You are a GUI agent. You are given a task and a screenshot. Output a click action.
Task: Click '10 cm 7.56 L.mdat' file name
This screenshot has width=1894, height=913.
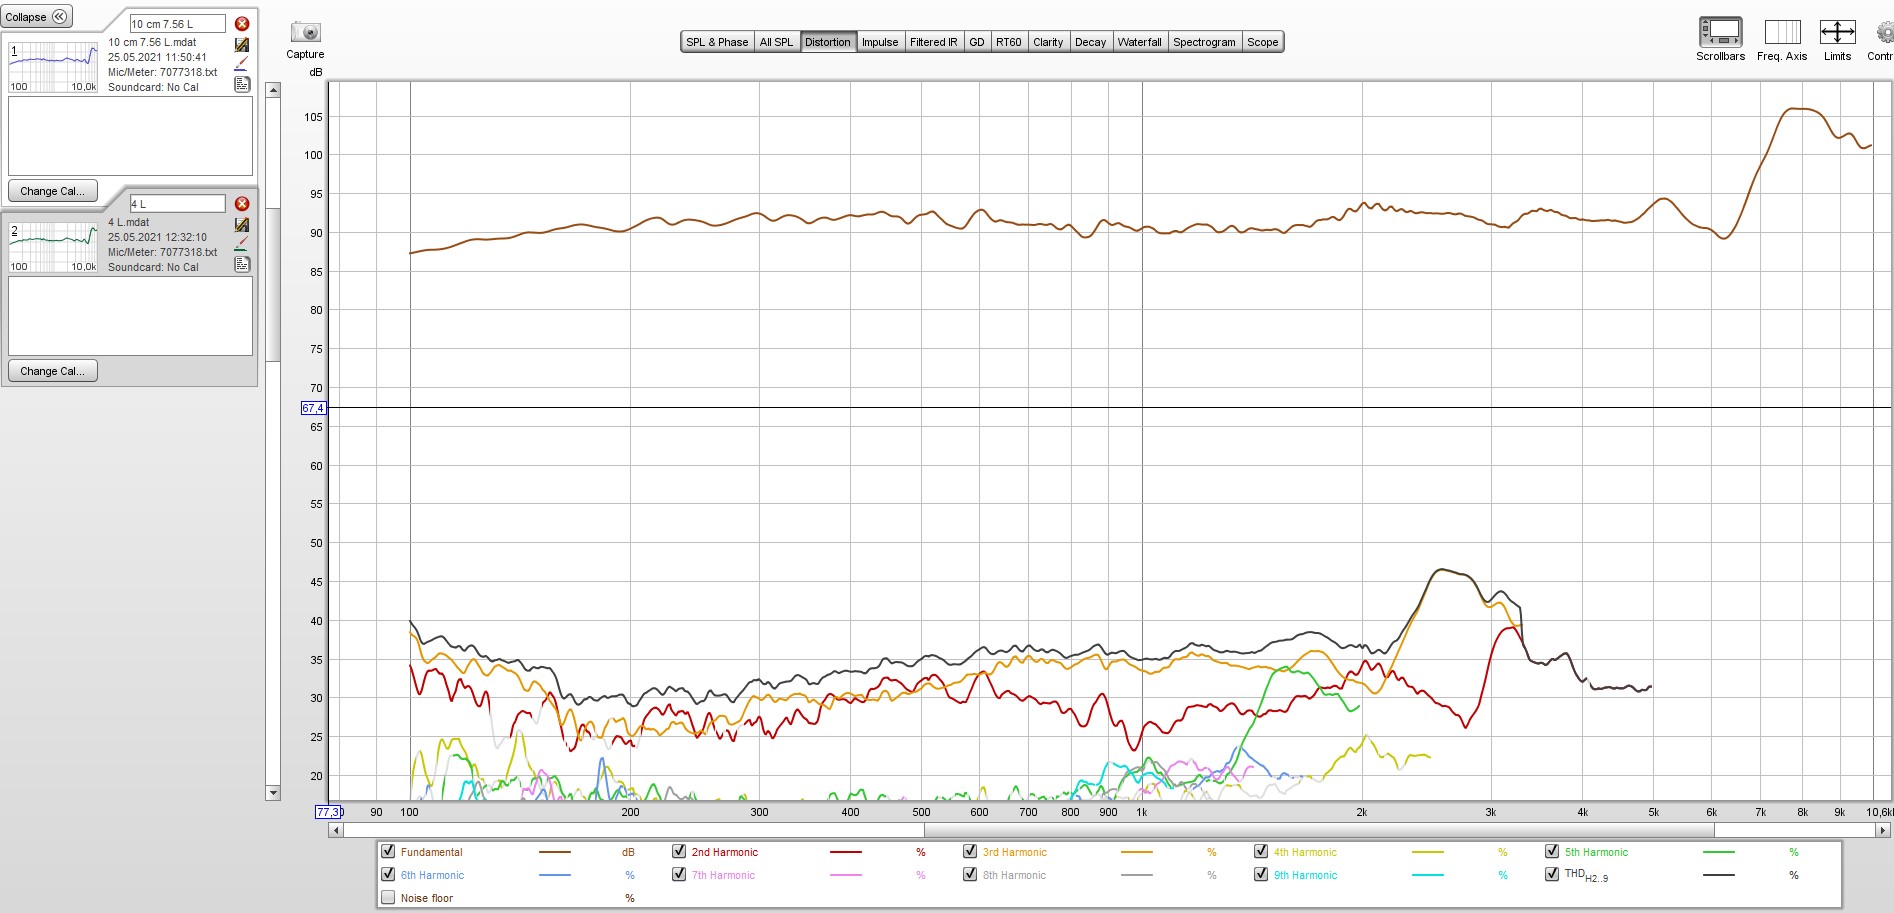[152, 42]
